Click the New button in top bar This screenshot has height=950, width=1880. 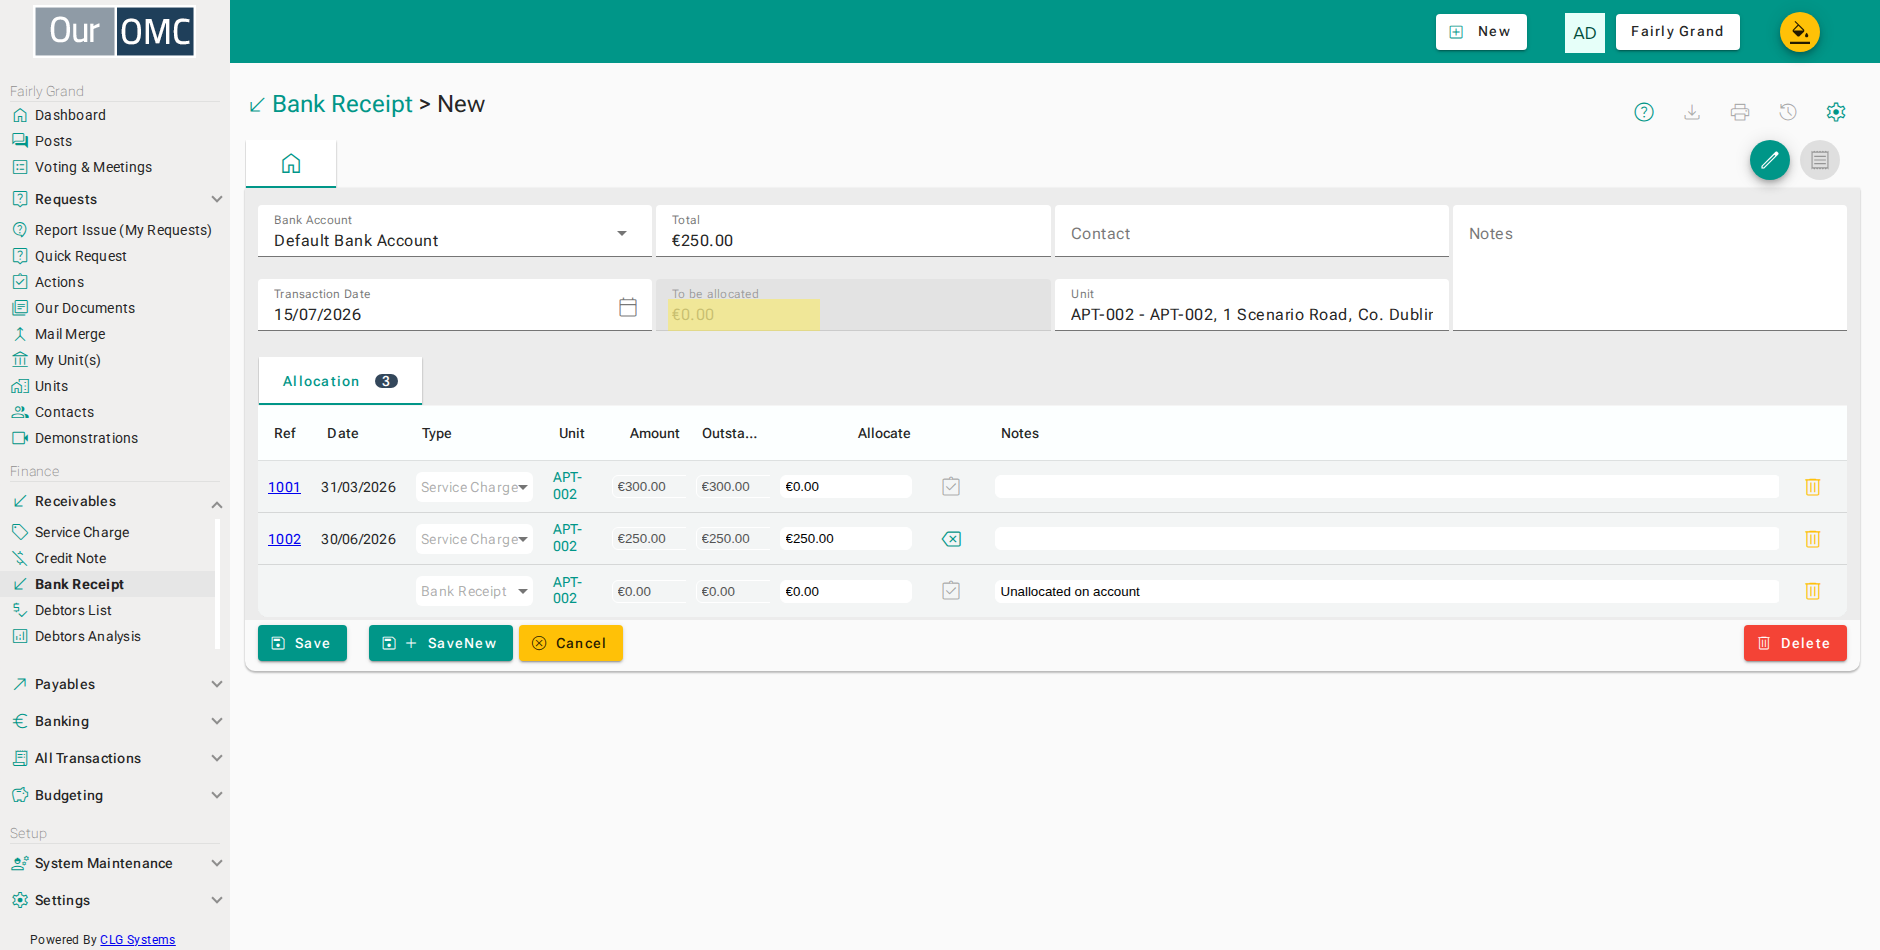1481,32
